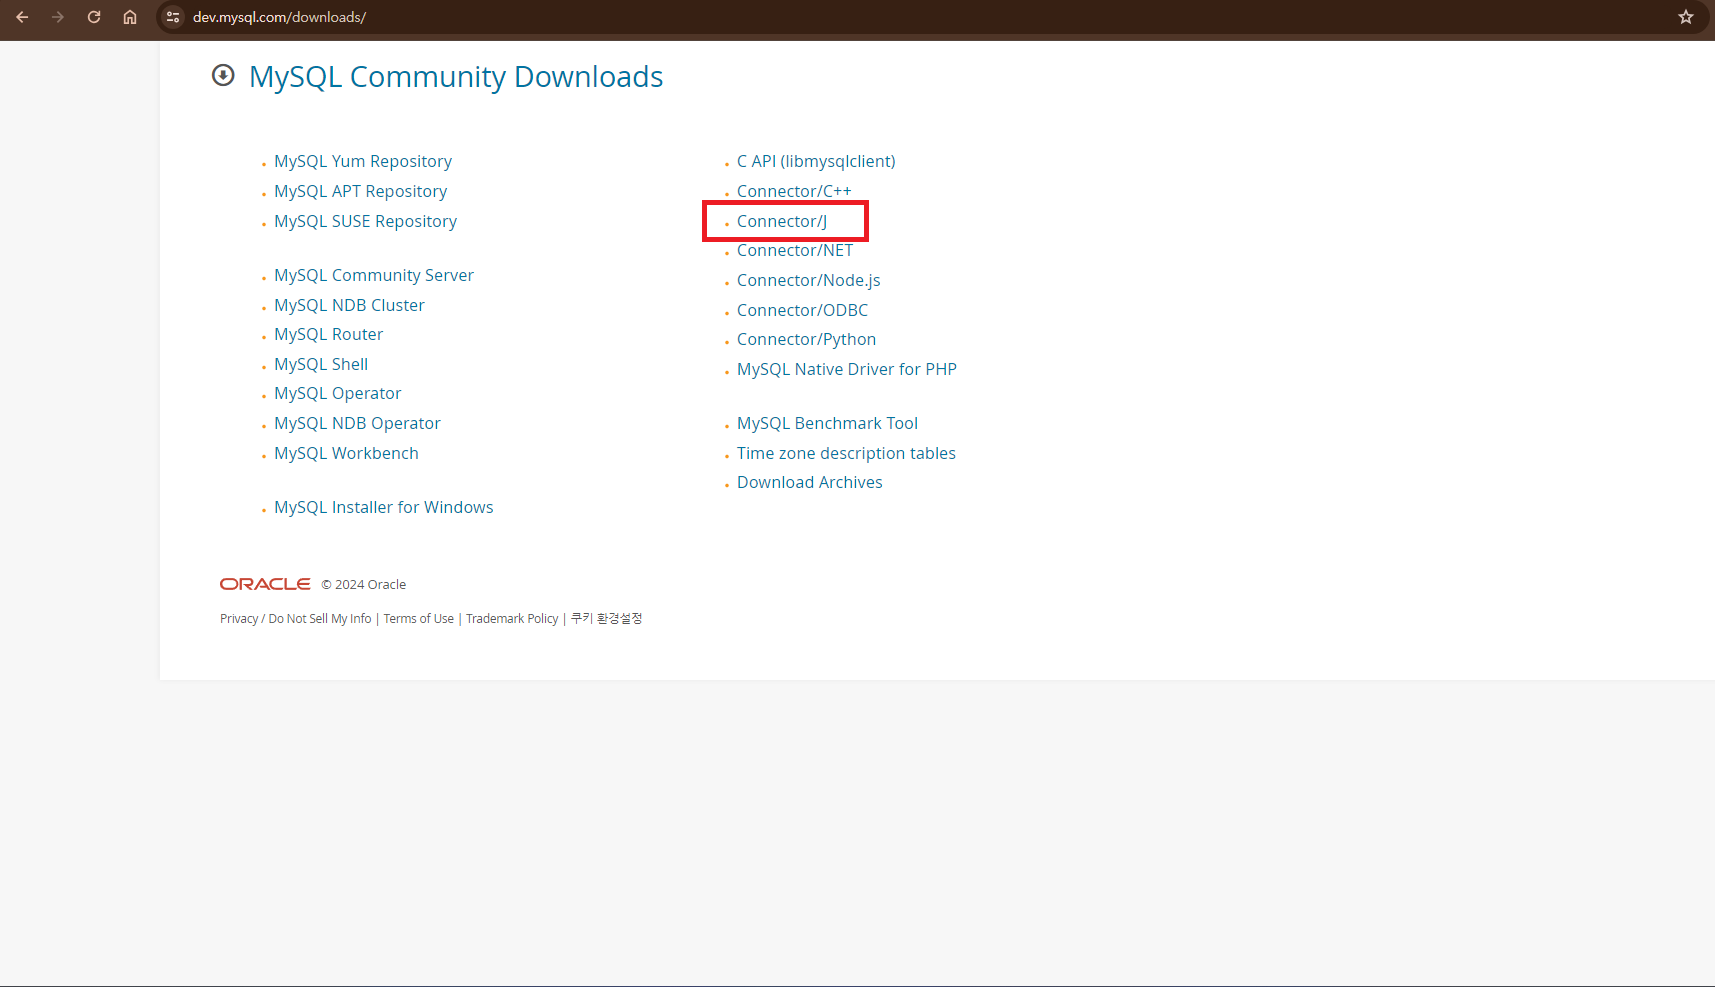1715x987 pixels.
Task: Open Connector/Node.js link
Action: tap(808, 280)
